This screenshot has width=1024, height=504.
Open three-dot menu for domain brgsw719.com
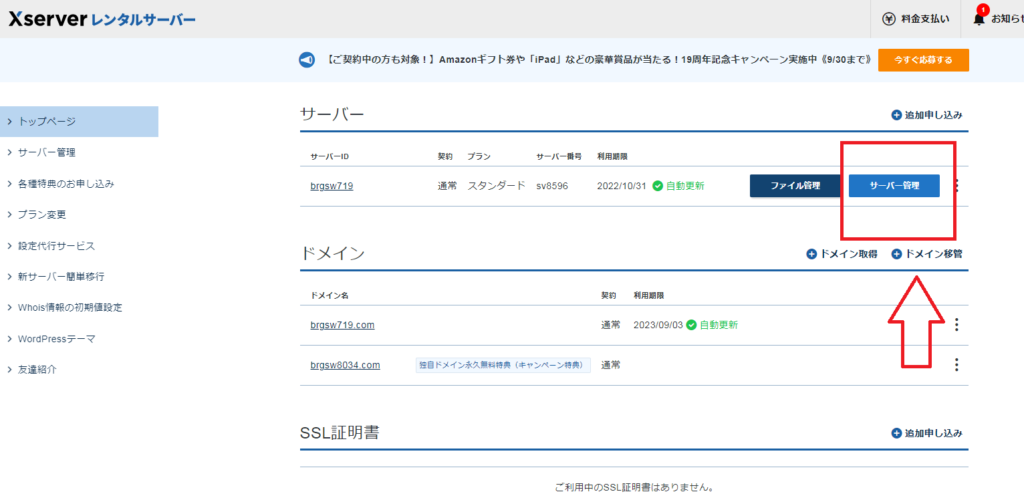point(957,325)
